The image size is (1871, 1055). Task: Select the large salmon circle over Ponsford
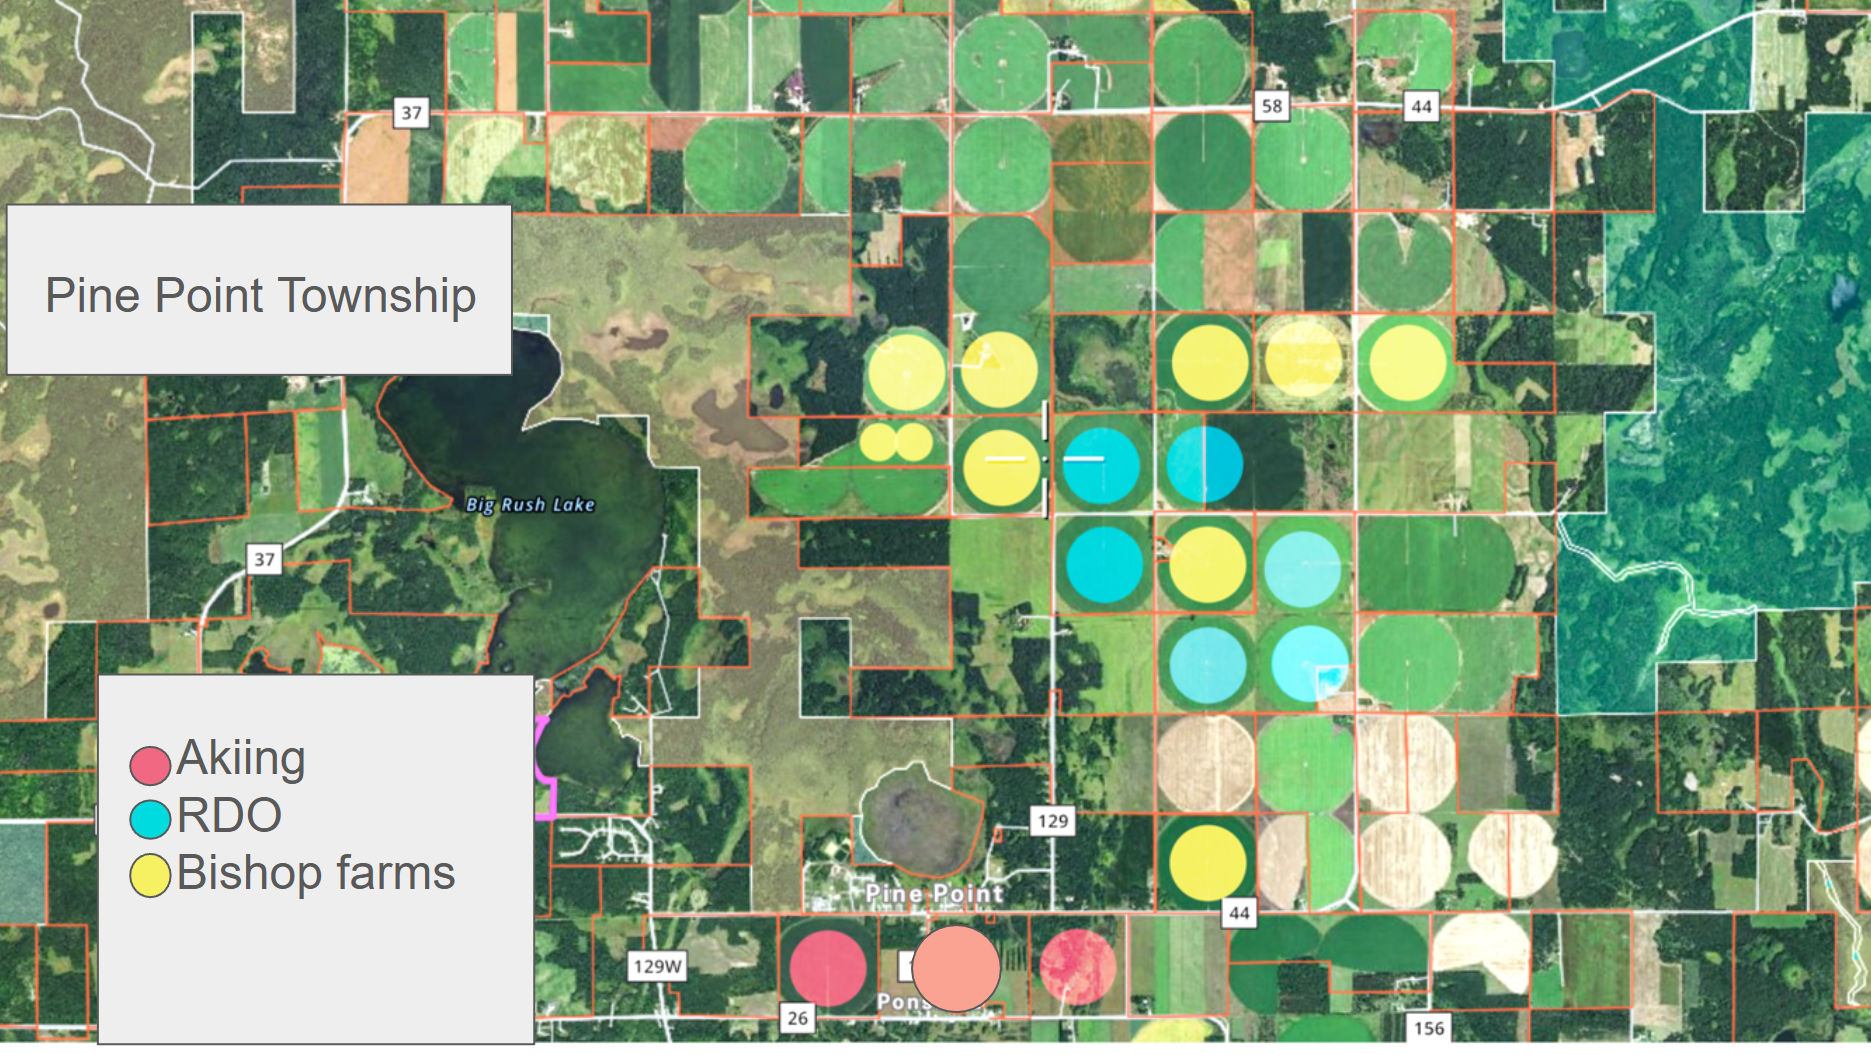pyautogui.click(x=956, y=968)
